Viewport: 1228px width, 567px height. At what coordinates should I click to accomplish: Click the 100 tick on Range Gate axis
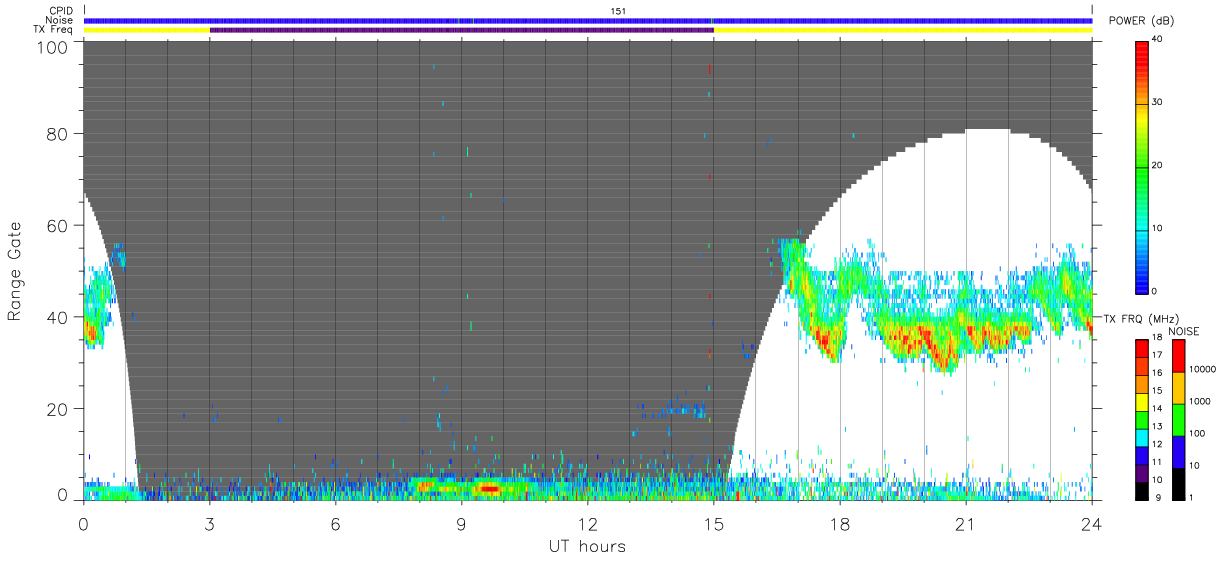tap(54, 46)
